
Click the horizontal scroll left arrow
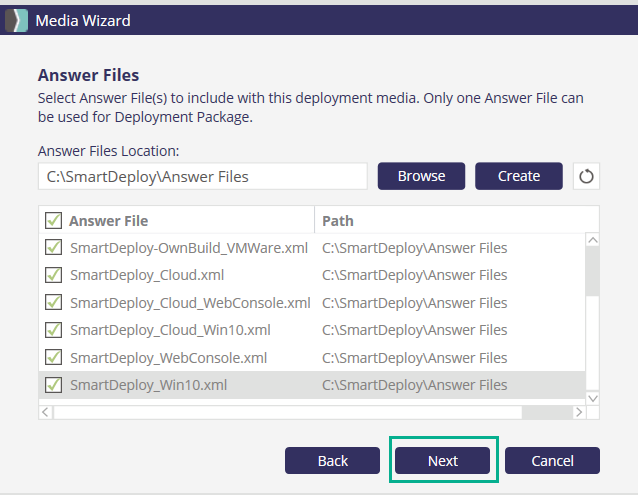45,412
